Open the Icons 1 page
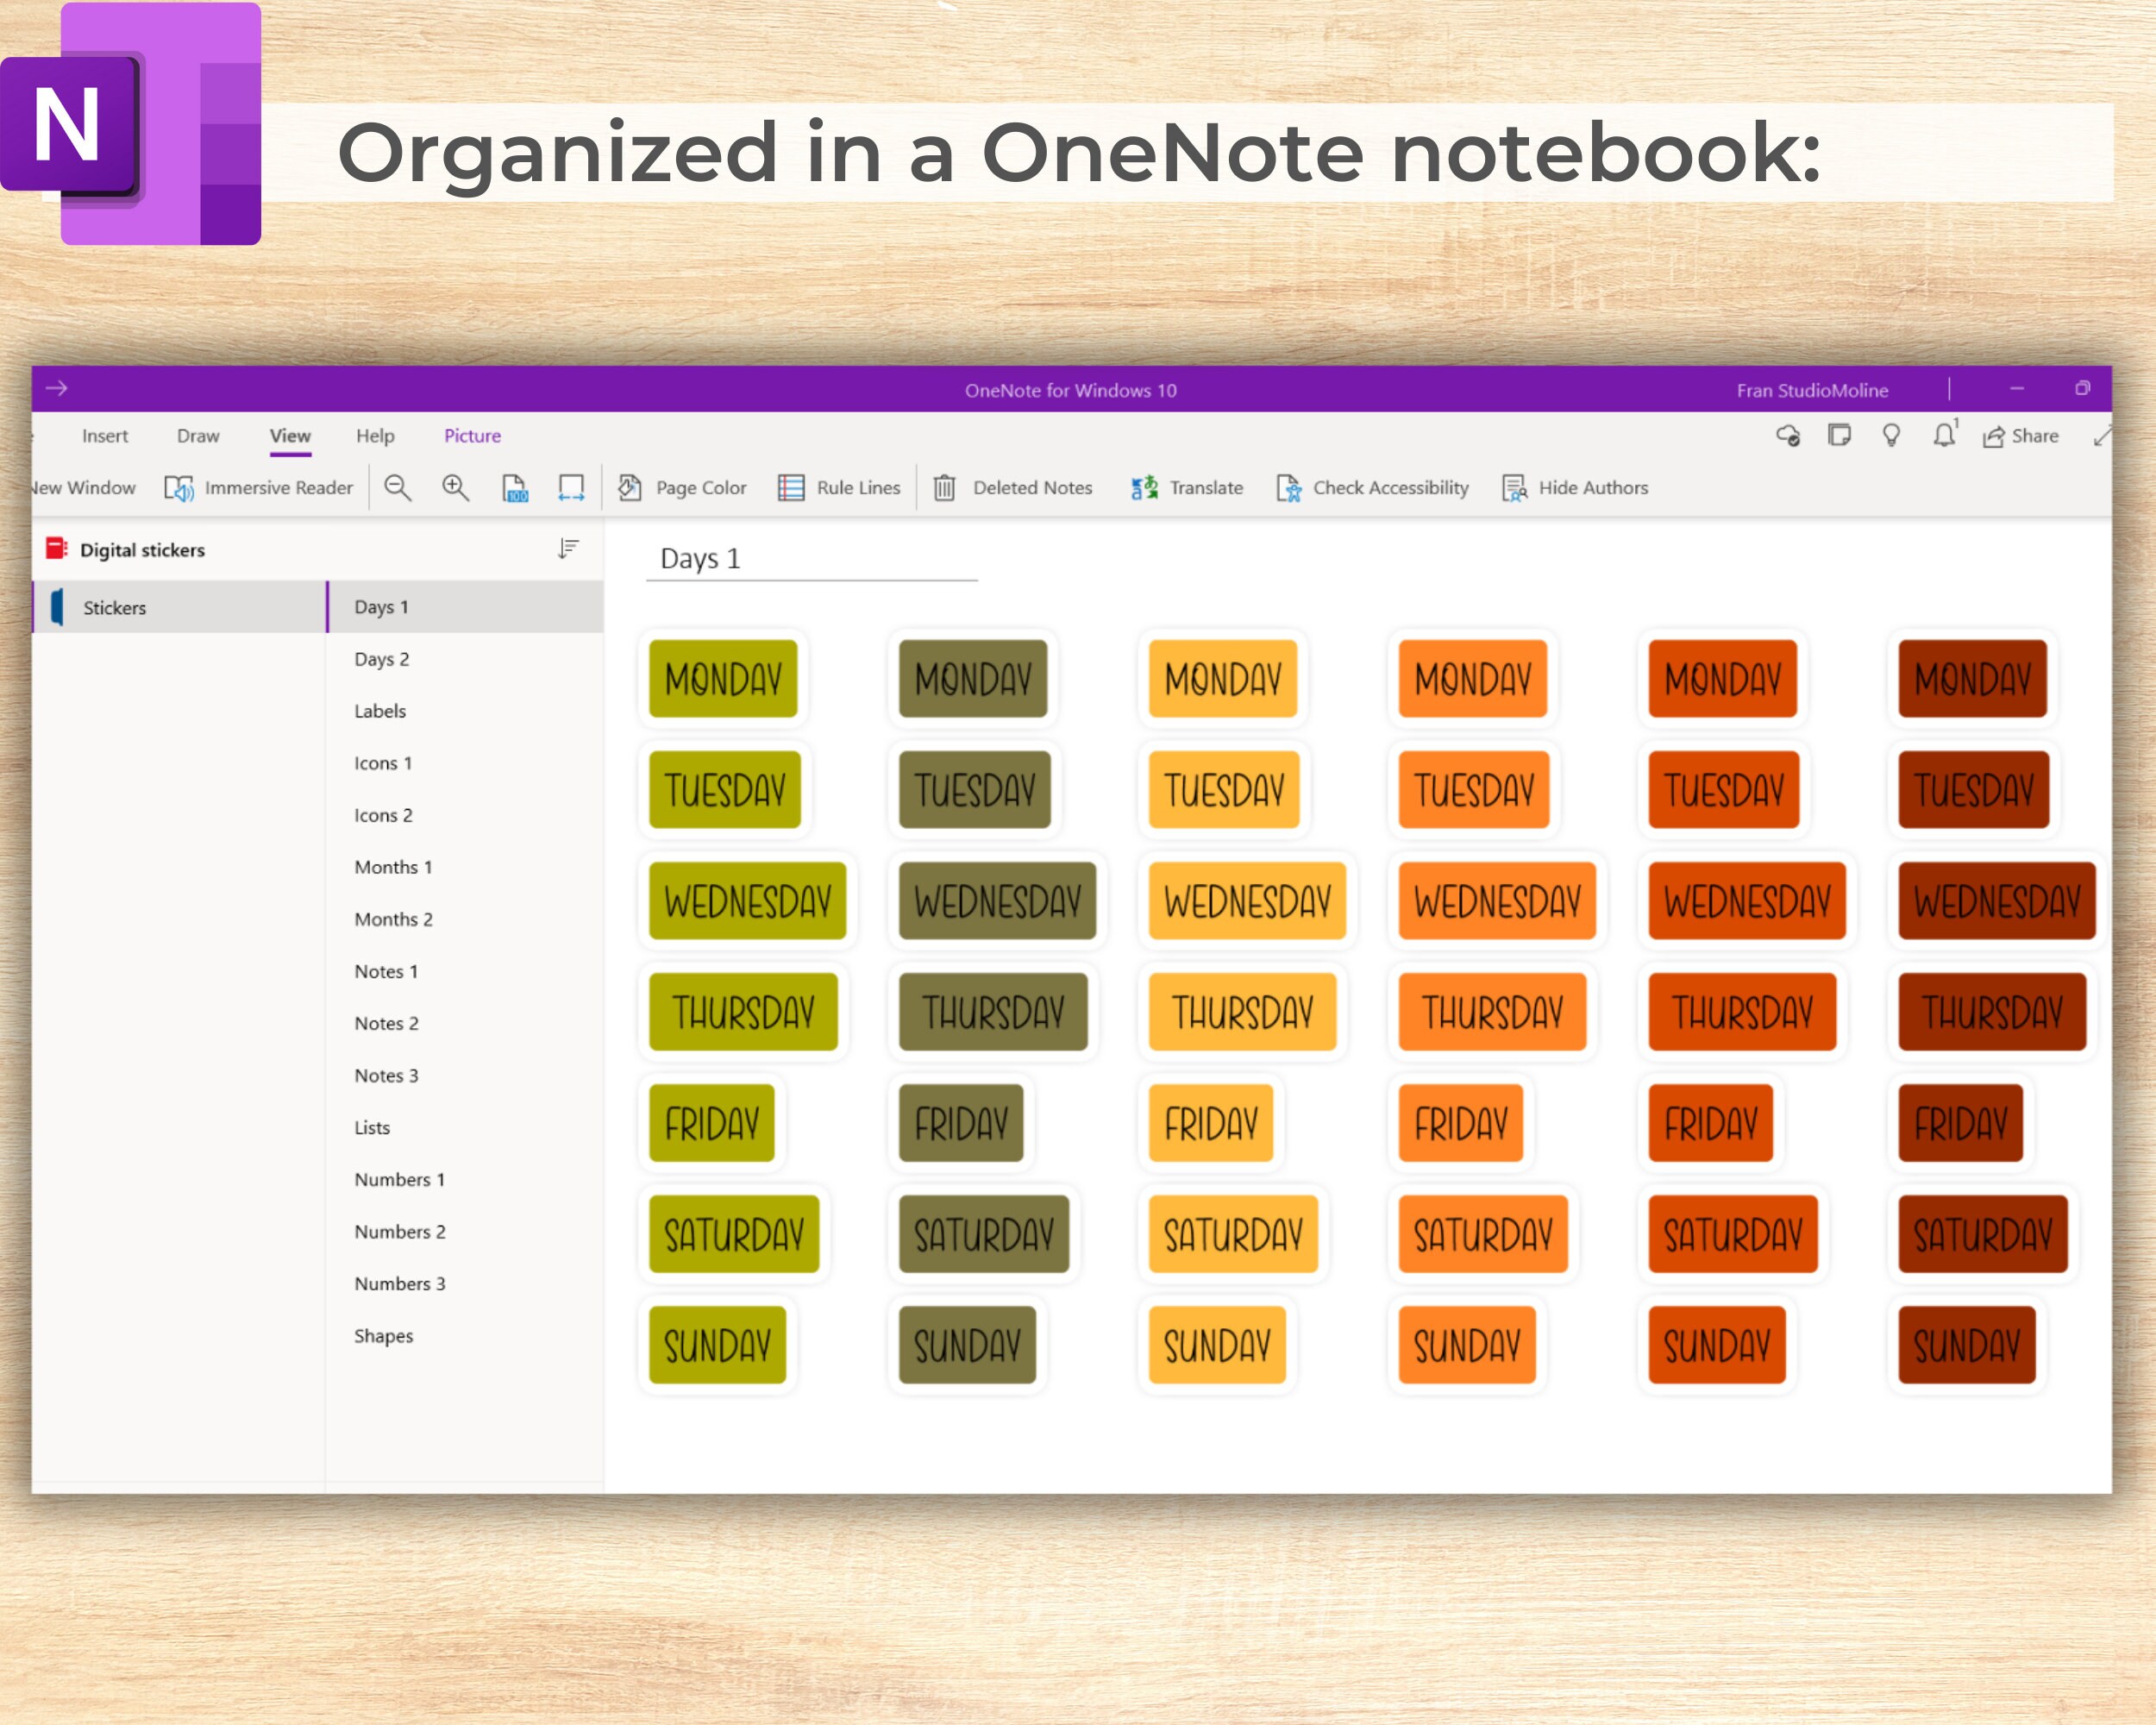 466,763
